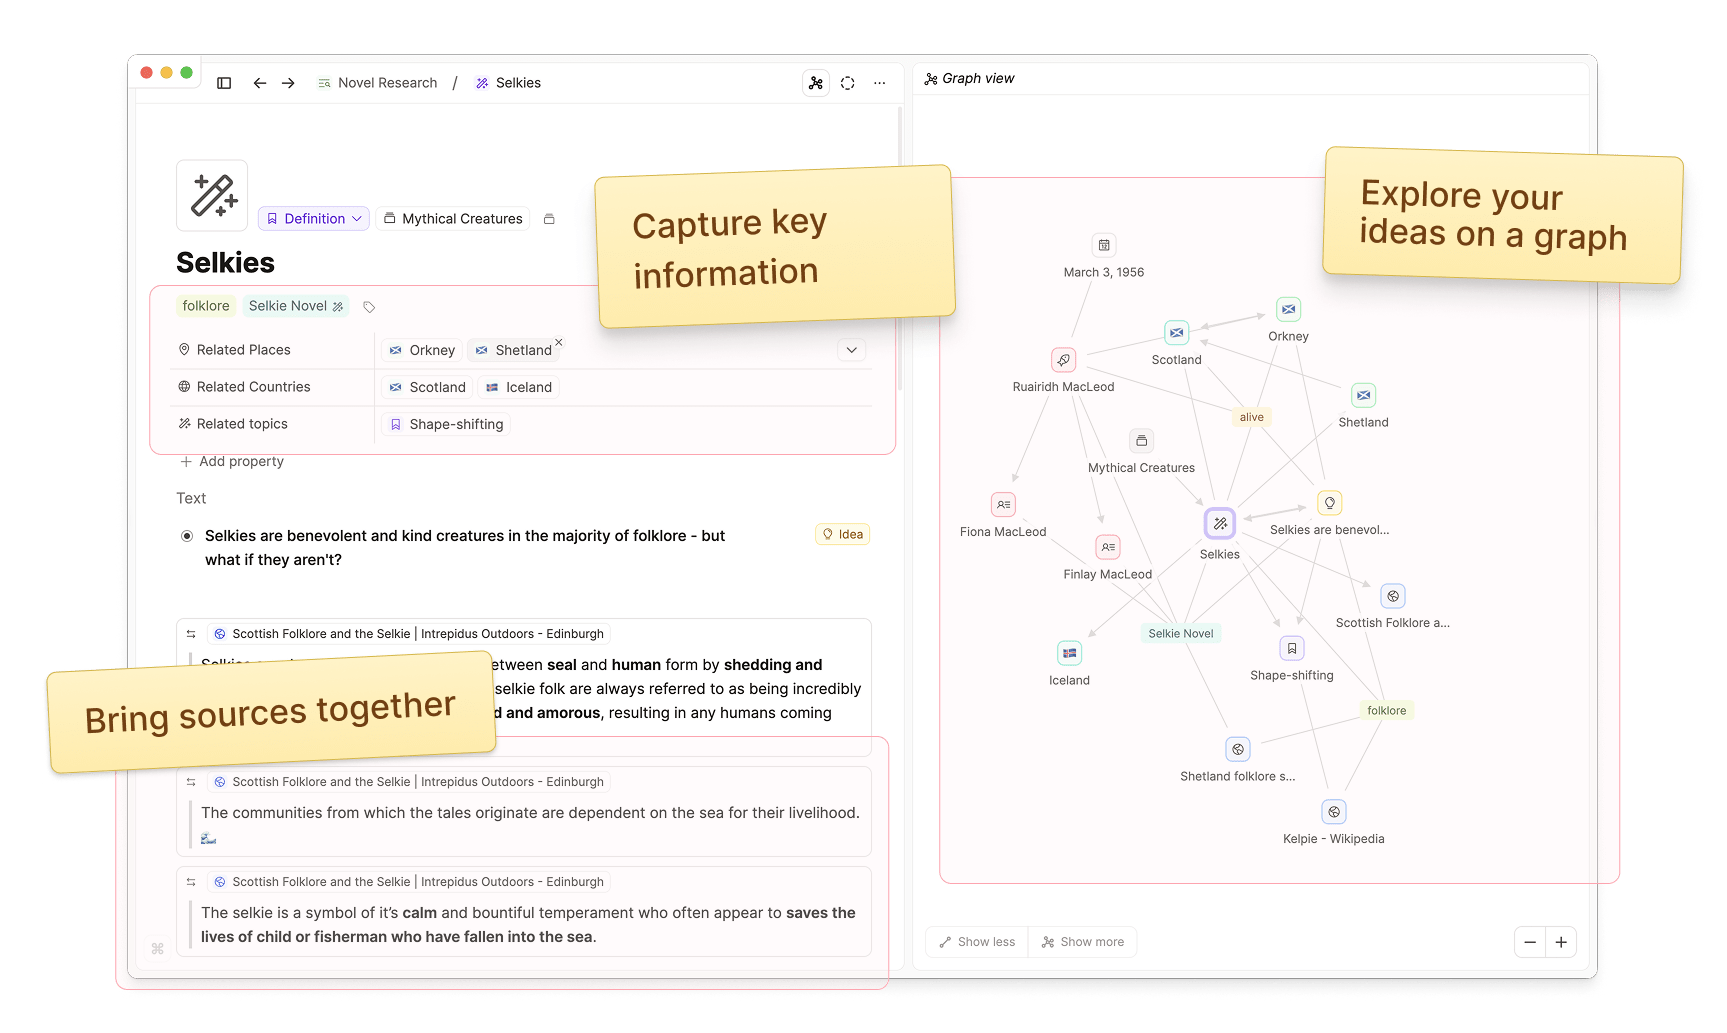Collapse the first Scottish Folklore source block
Image resolution: width=1727 pixels, height=1033 pixels.
pos(191,634)
